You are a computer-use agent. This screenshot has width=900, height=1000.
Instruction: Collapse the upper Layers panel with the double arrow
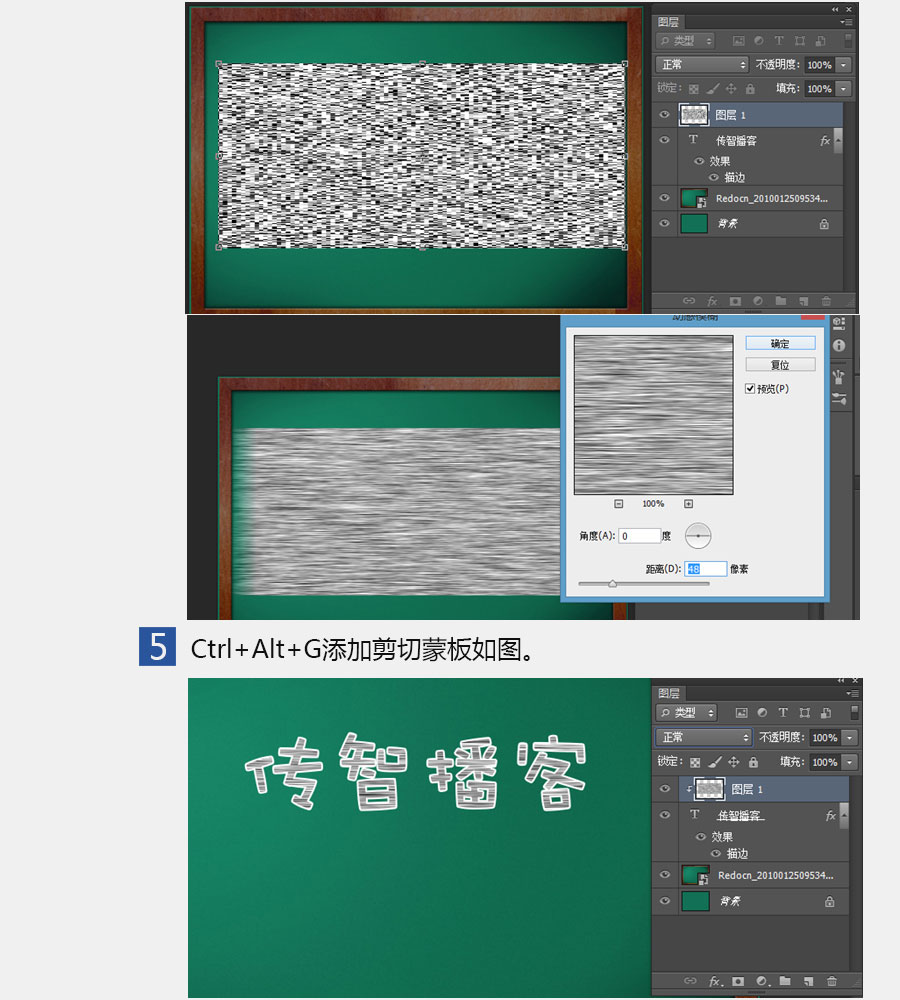(x=834, y=9)
